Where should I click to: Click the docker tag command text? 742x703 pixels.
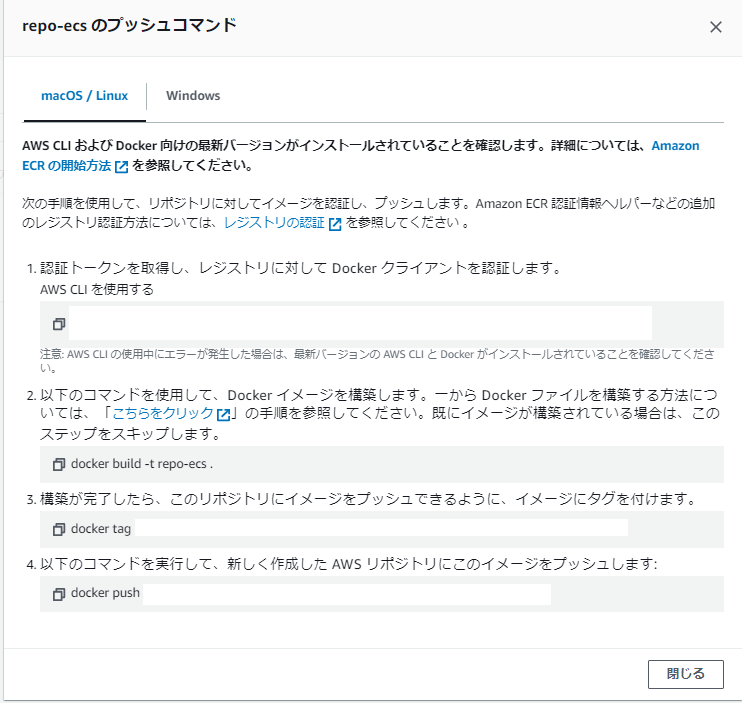pyautogui.click(x=101, y=528)
